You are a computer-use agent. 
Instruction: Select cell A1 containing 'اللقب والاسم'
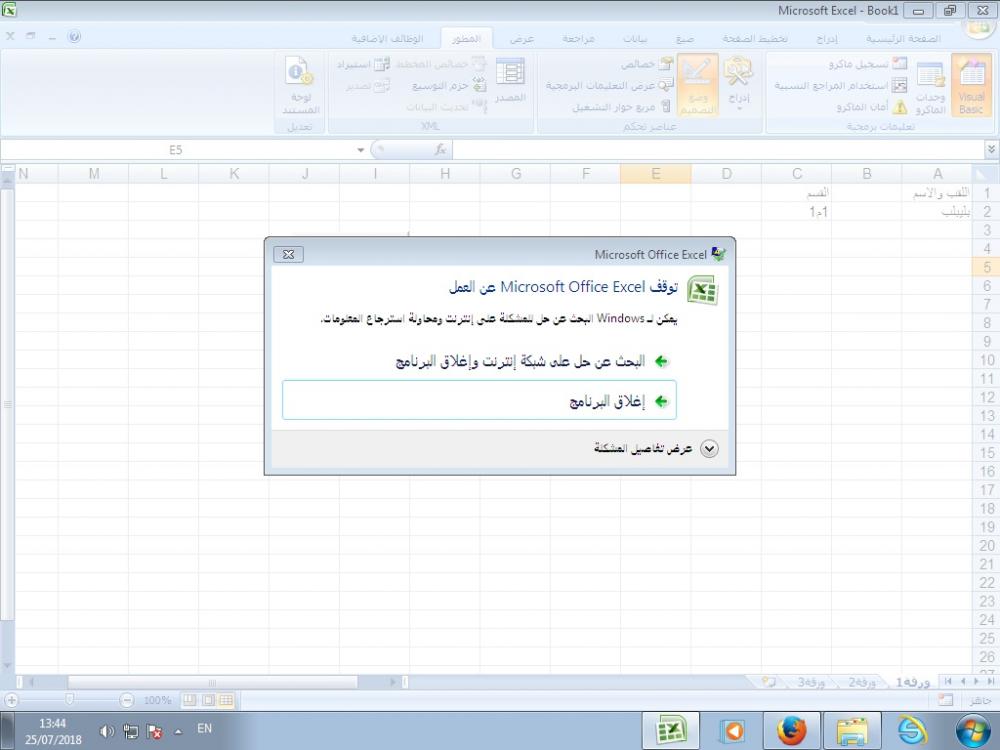coord(937,193)
